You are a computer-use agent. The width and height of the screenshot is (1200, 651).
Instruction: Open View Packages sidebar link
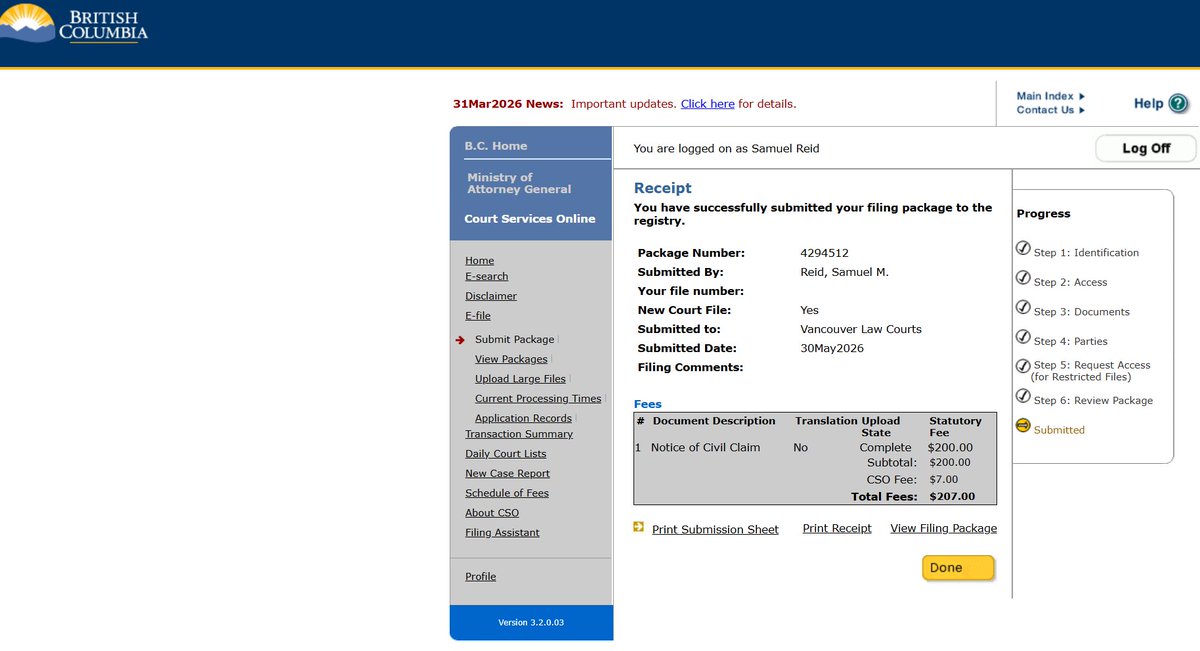(x=511, y=359)
